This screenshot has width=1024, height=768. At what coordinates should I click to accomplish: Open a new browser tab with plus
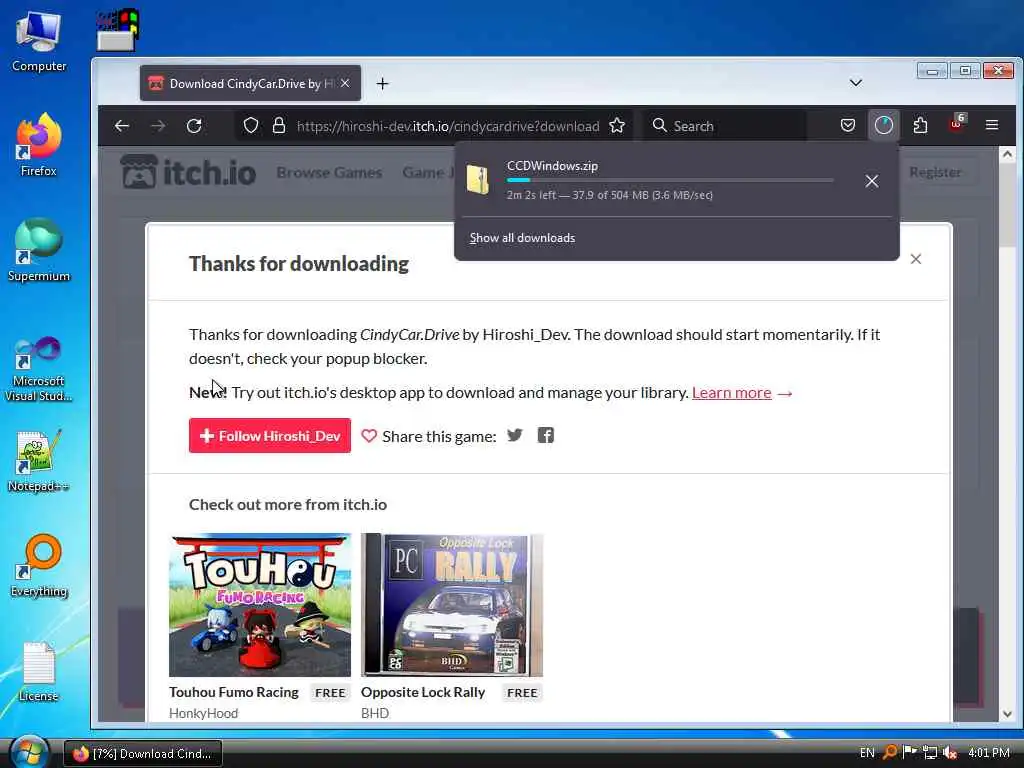pos(383,84)
